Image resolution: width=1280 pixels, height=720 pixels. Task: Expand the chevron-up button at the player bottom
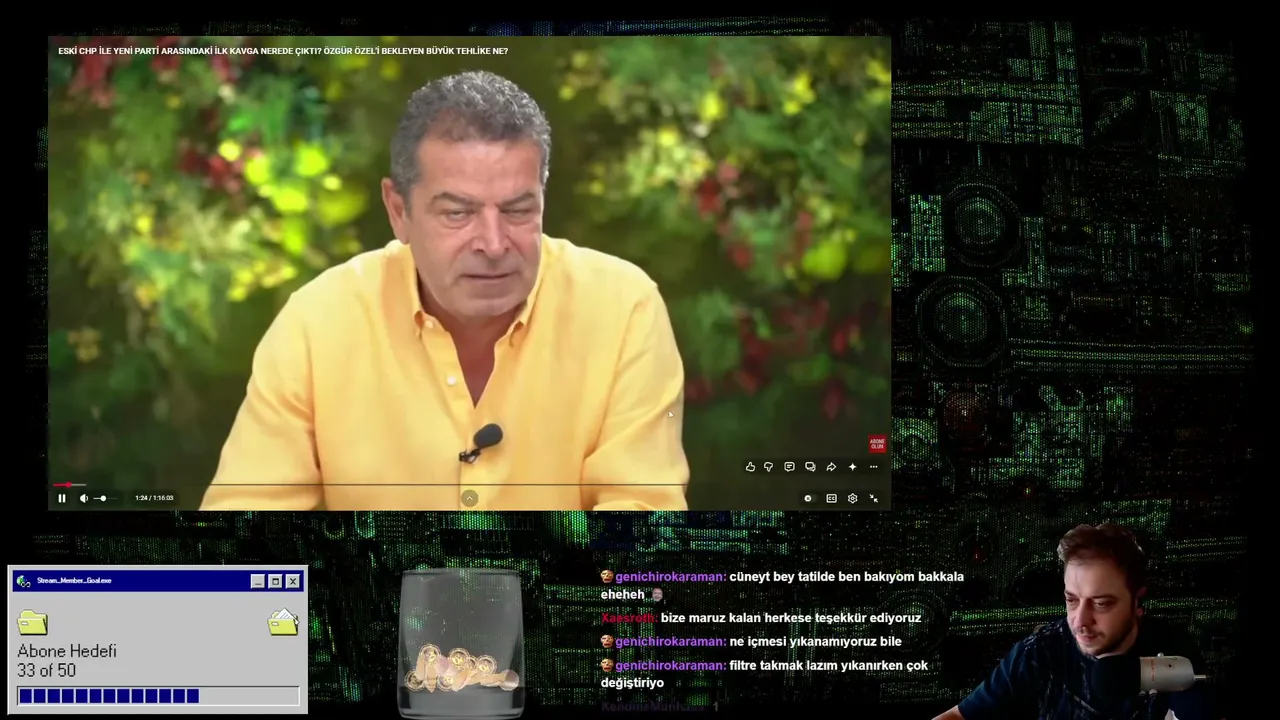pyautogui.click(x=469, y=498)
